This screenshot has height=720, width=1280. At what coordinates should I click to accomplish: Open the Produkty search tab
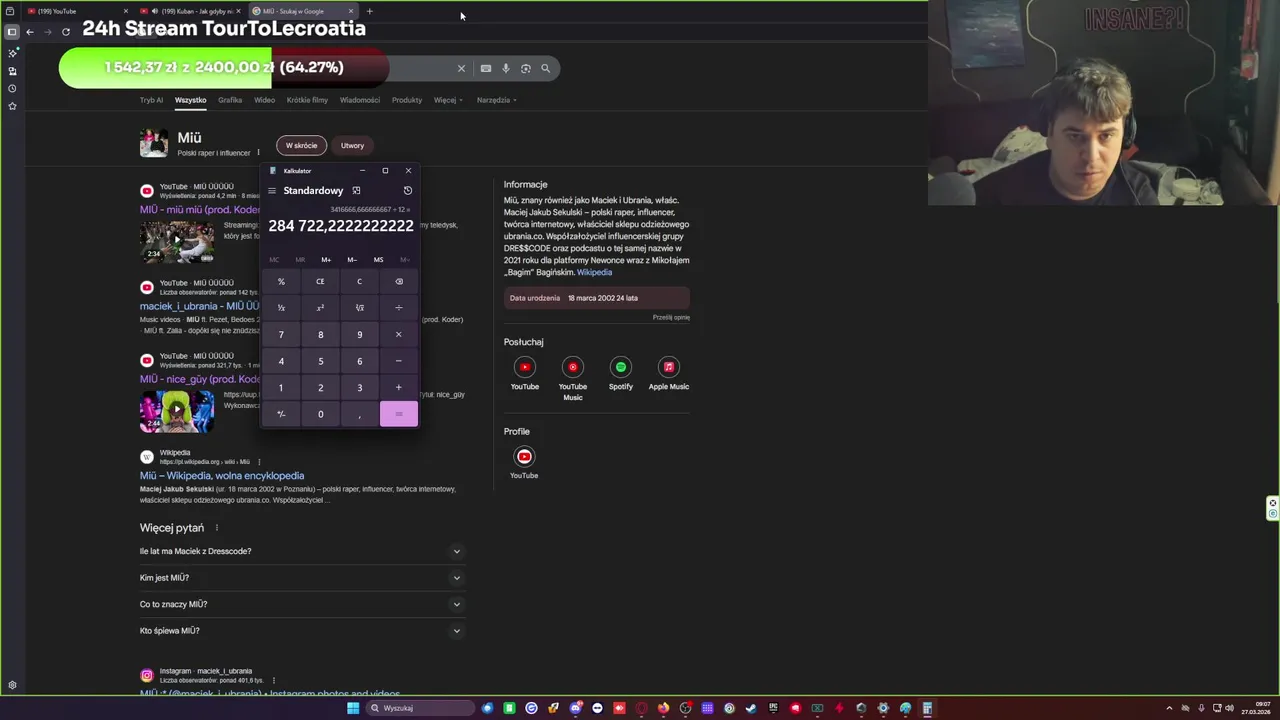[407, 100]
